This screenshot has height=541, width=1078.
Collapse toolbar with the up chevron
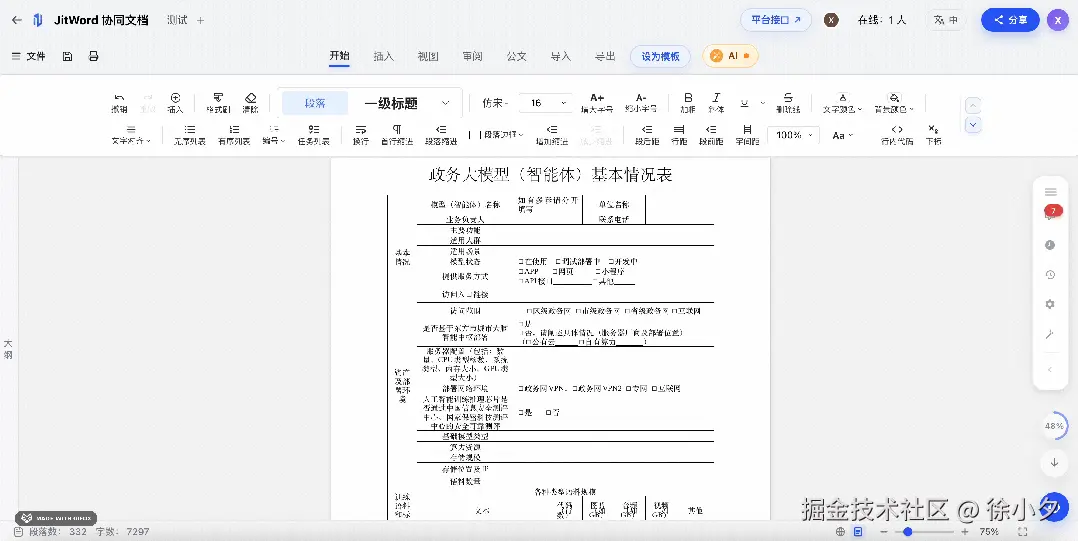(973, 106)
